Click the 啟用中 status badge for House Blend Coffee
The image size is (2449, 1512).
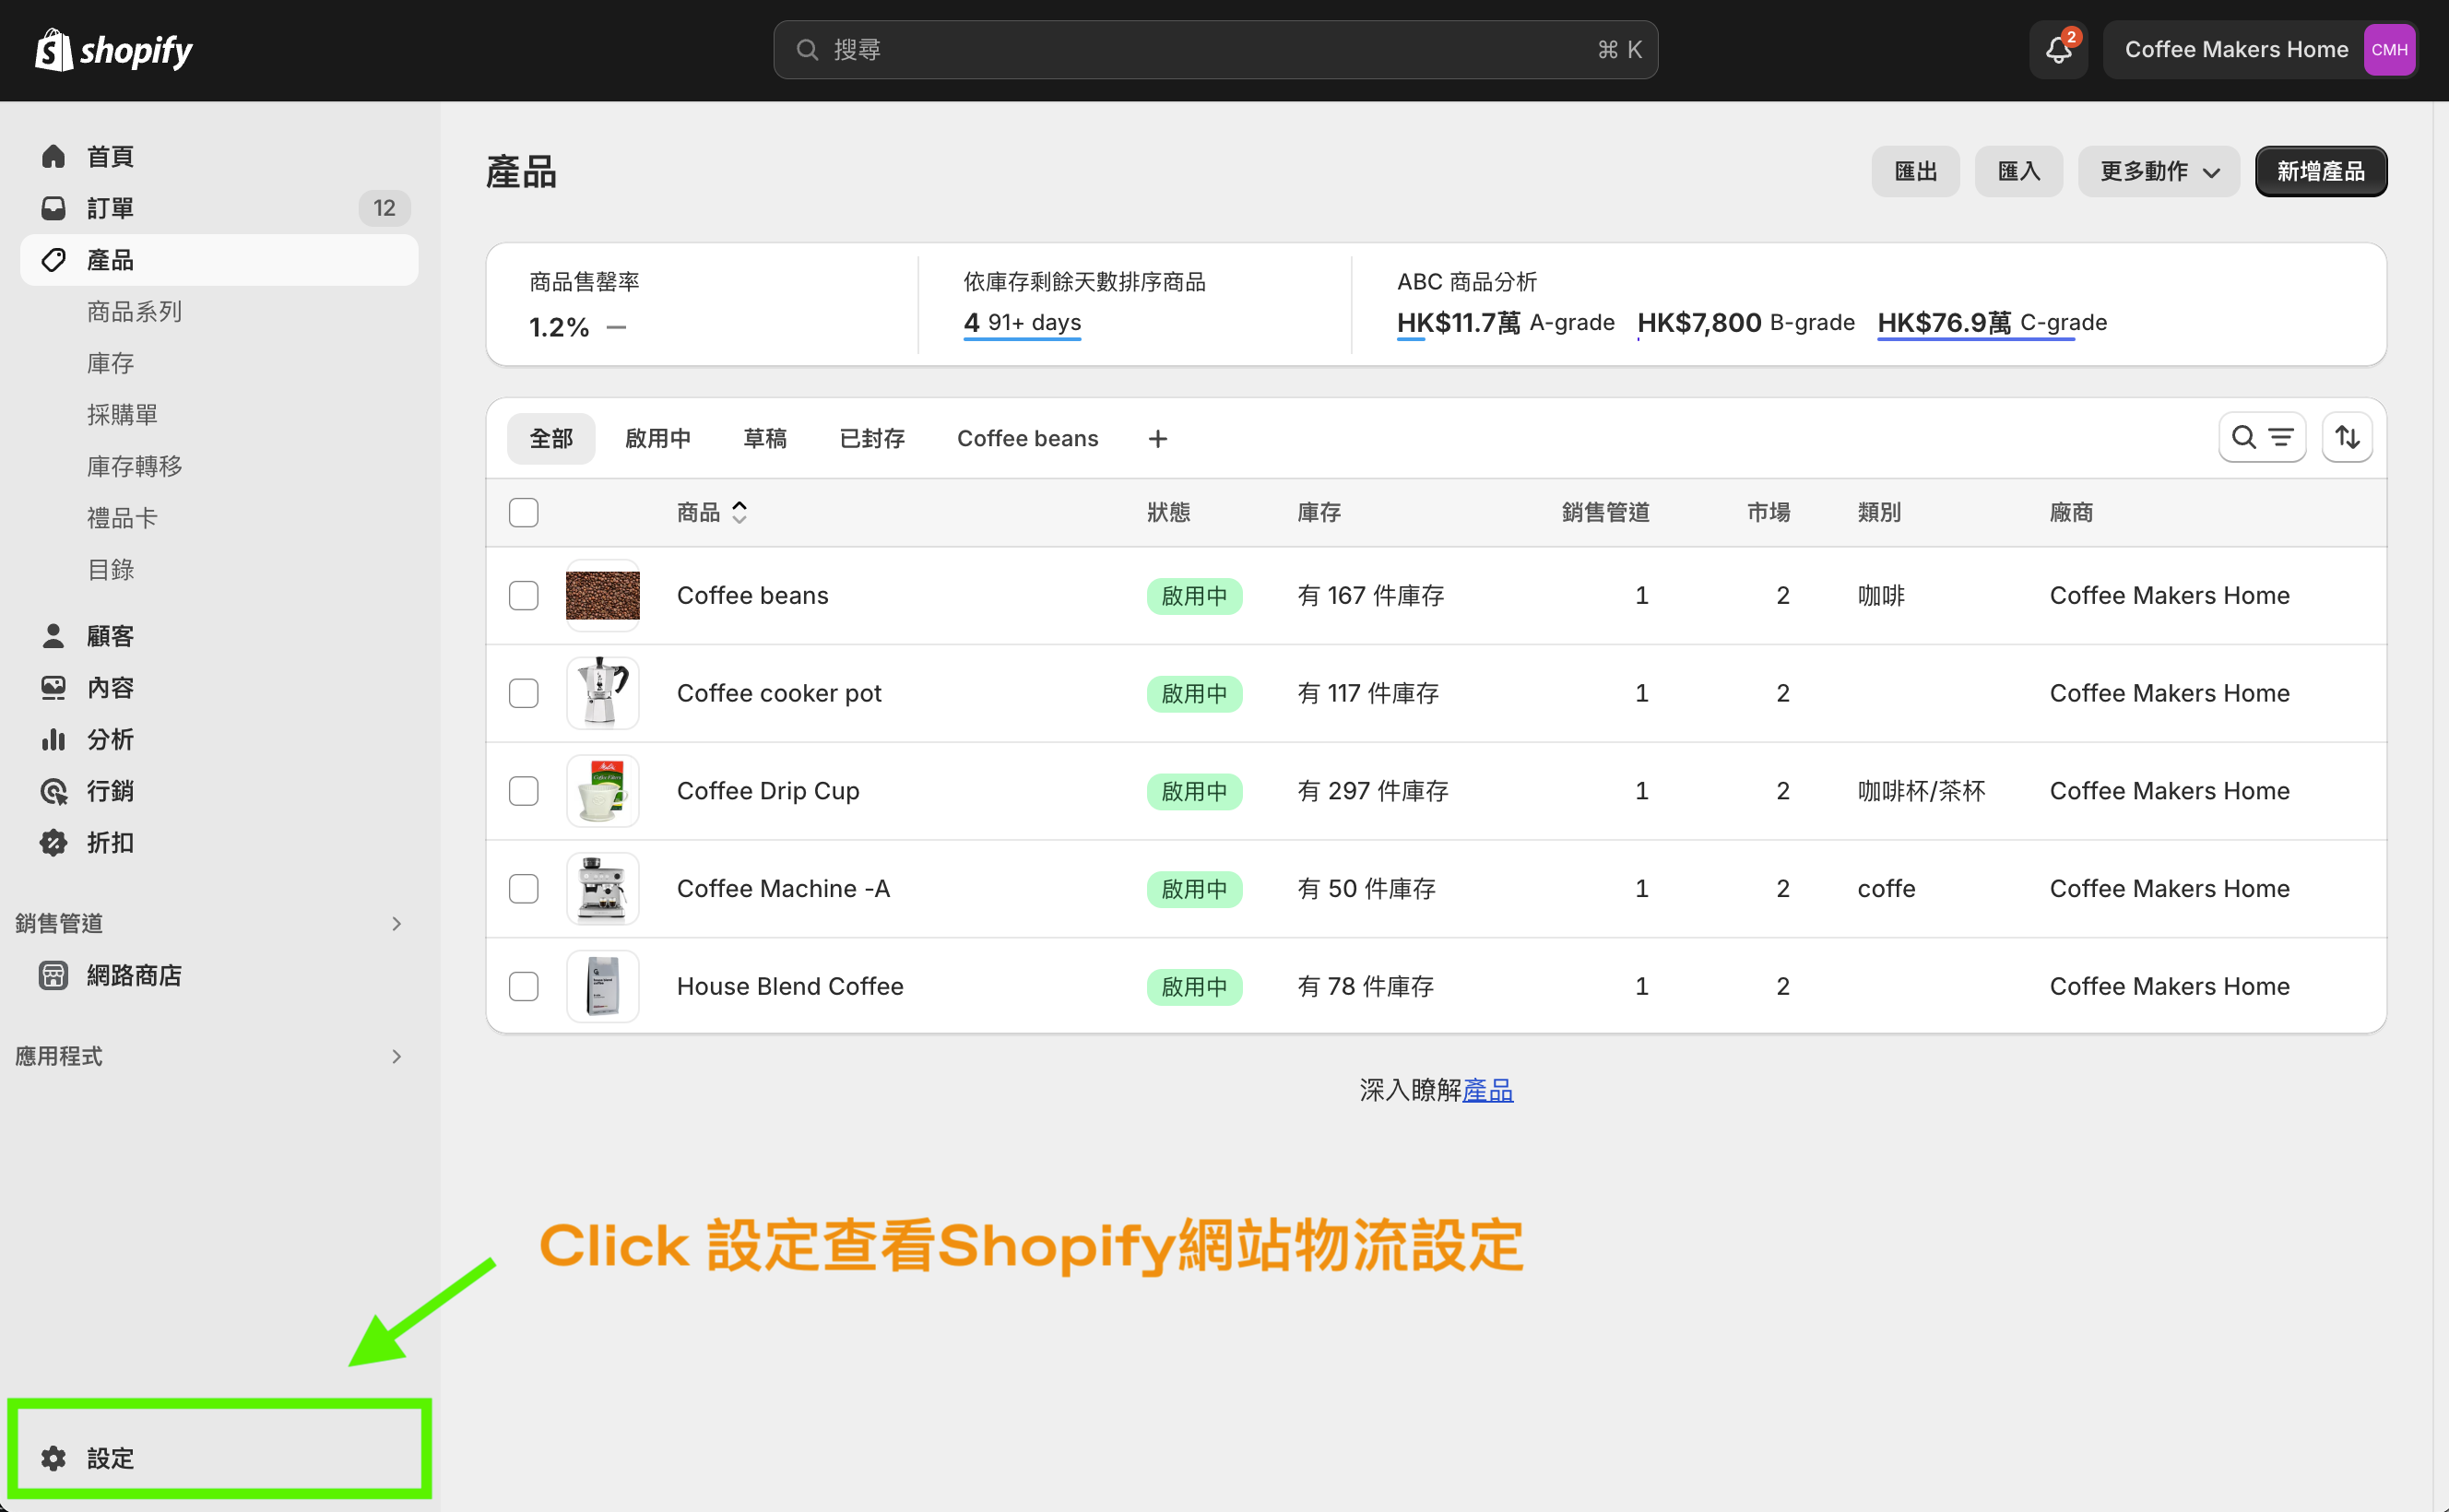point(1194,987)
